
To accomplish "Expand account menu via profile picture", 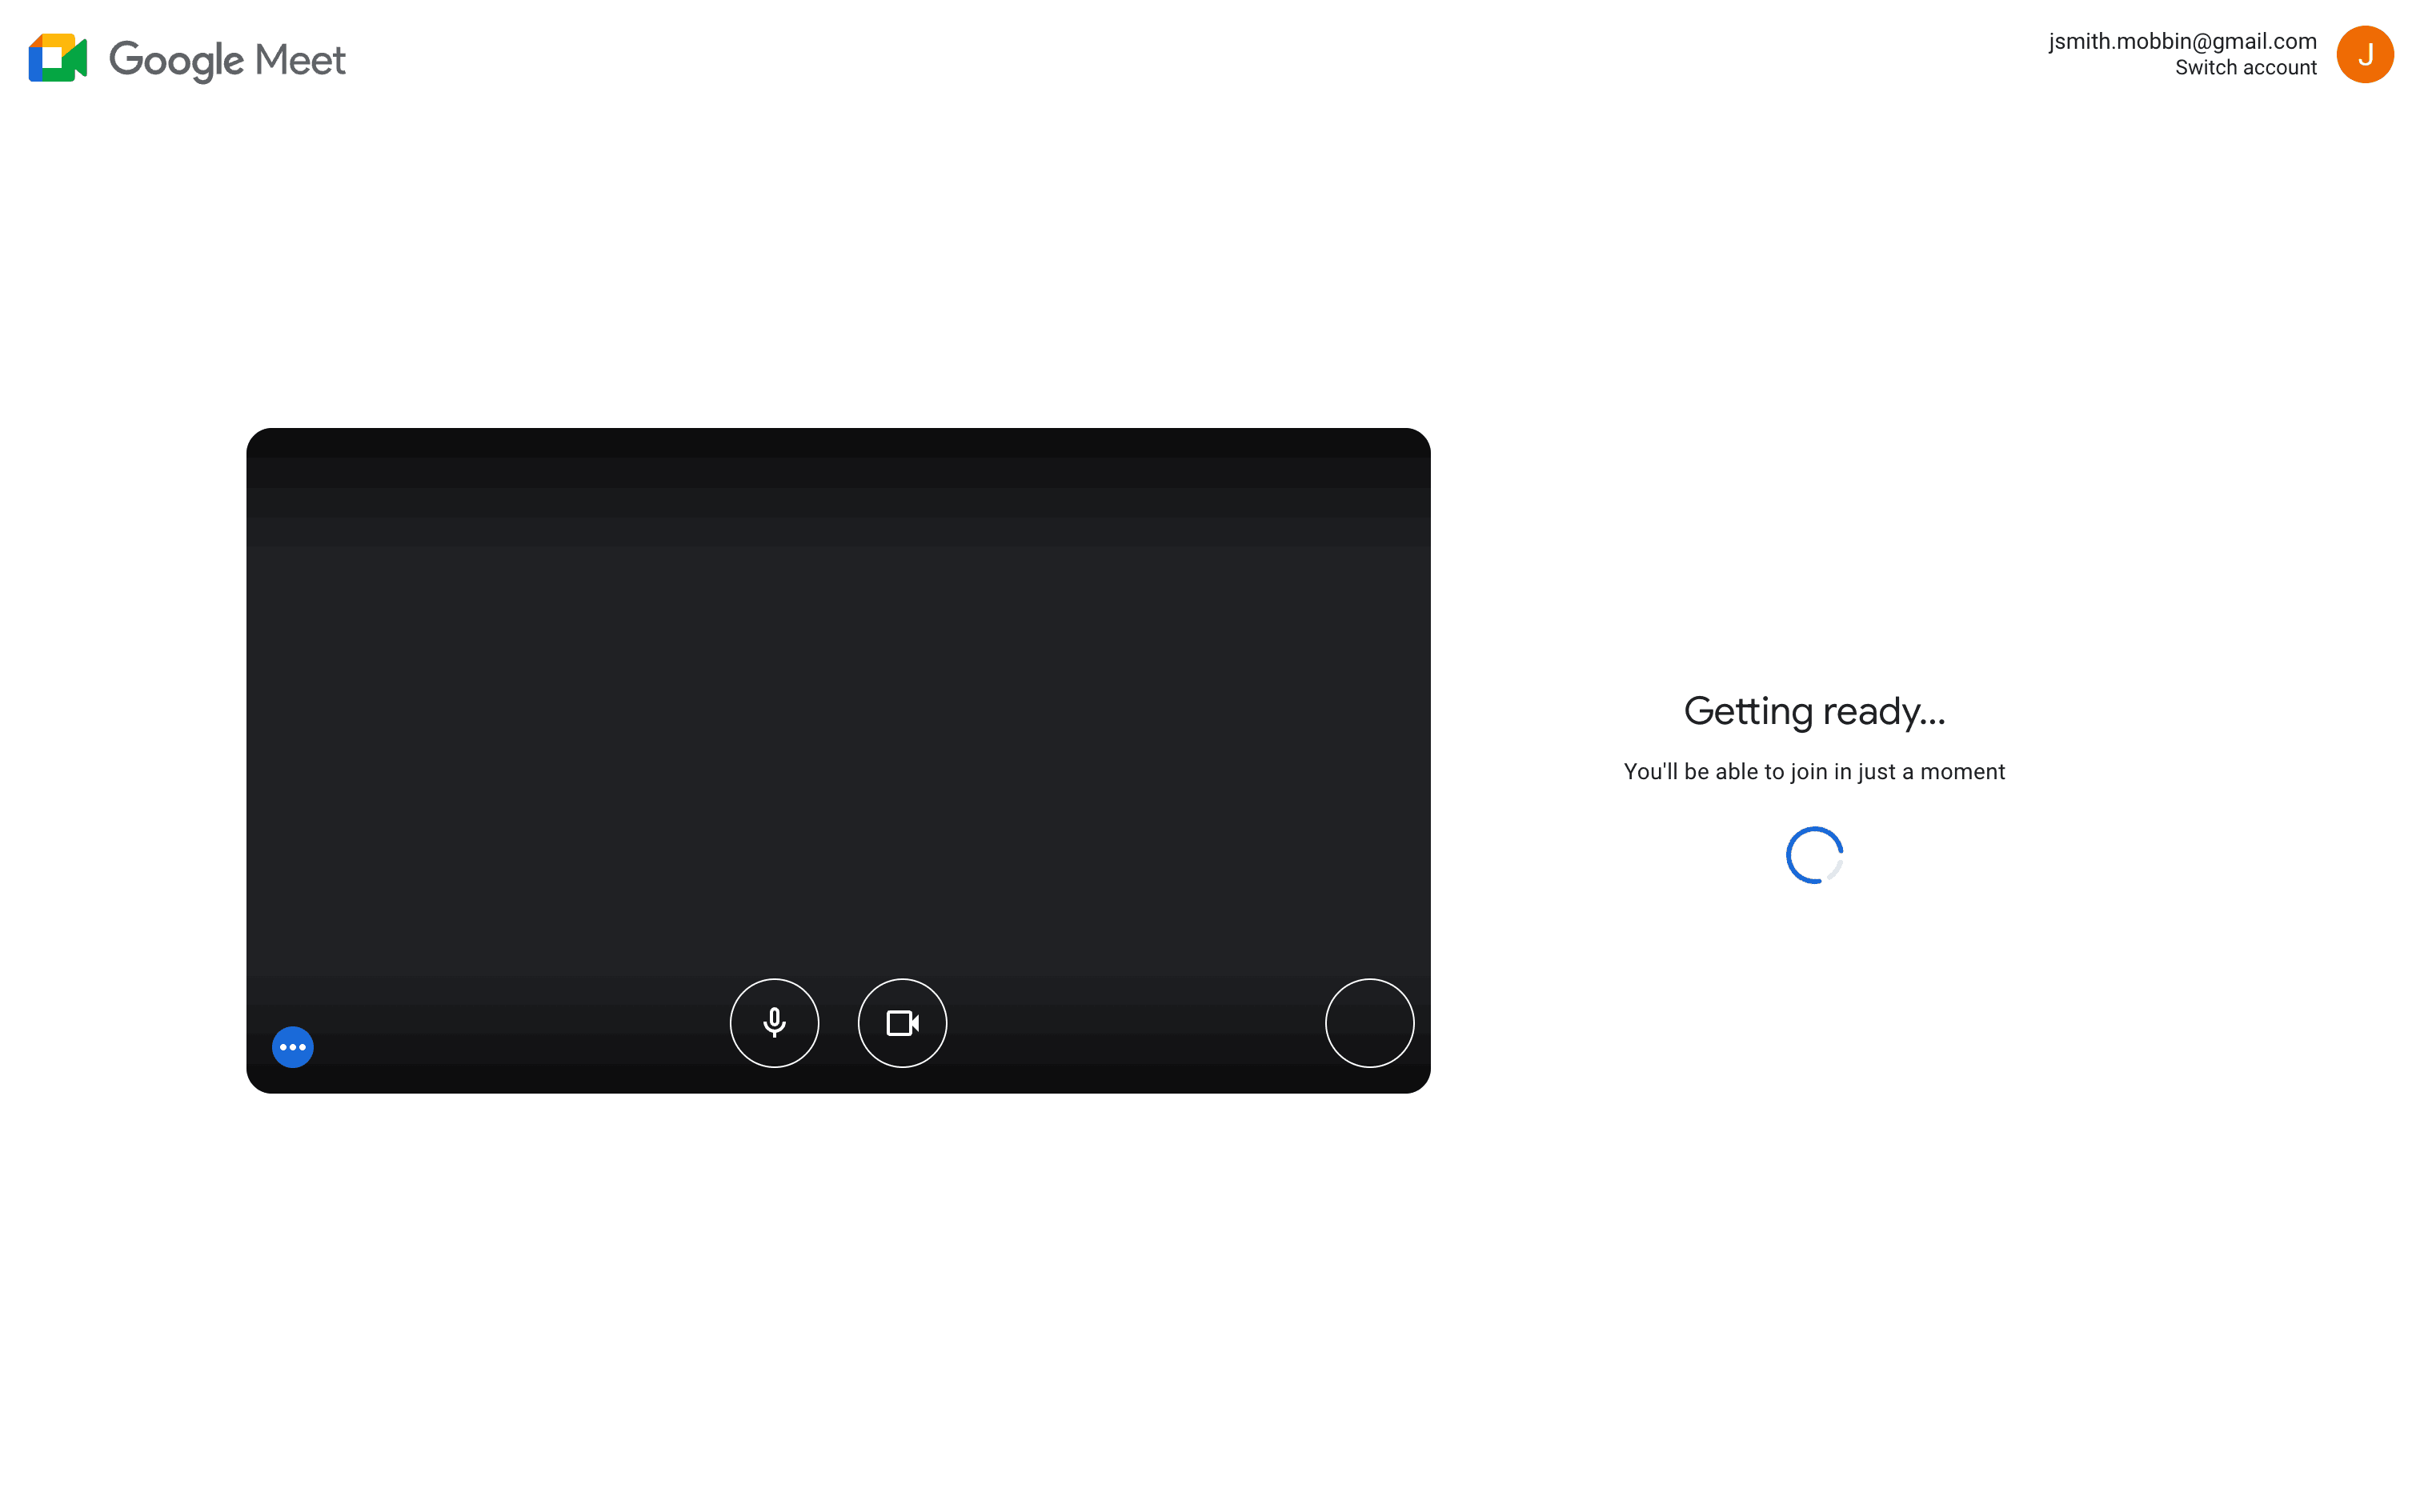I will (x=2364, y=54).
